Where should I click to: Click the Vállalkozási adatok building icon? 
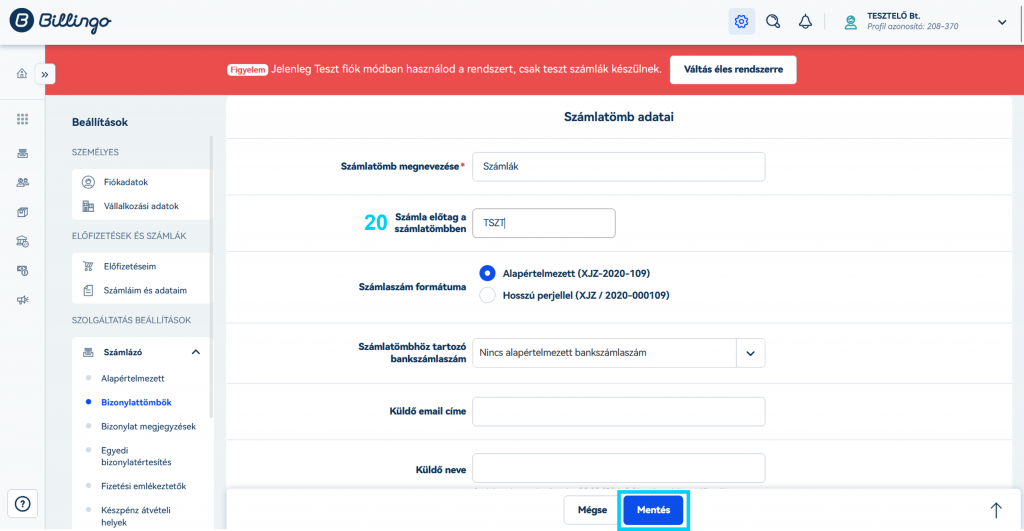(88, 206)
